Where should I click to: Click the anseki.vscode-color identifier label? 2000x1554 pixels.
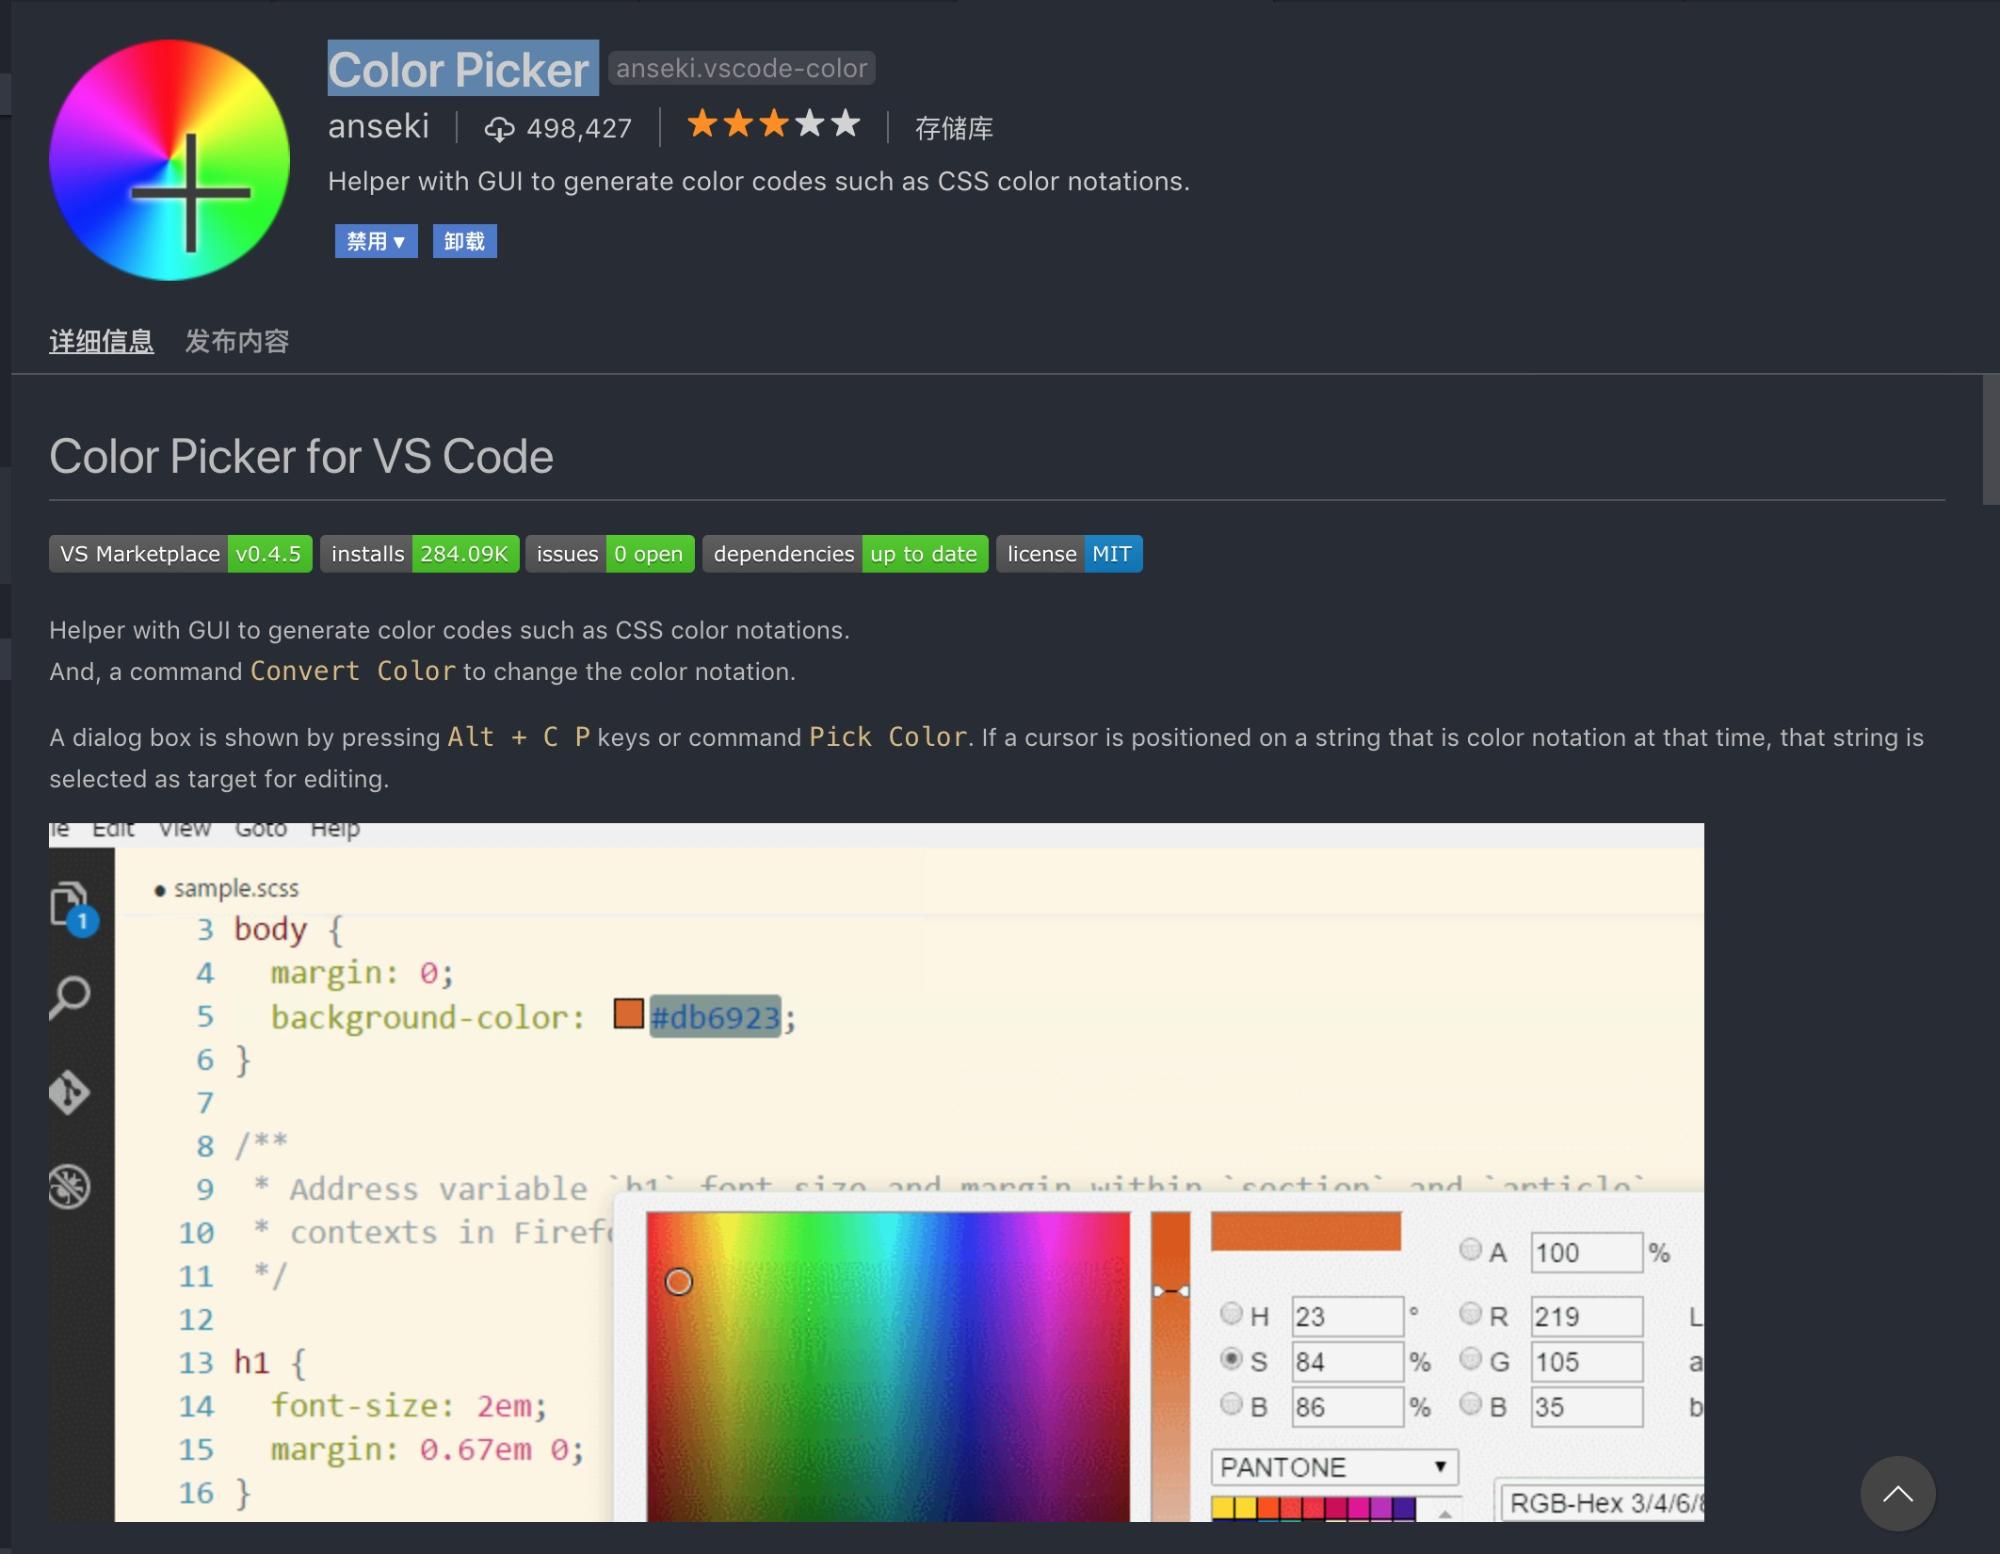tap(742, 68)
